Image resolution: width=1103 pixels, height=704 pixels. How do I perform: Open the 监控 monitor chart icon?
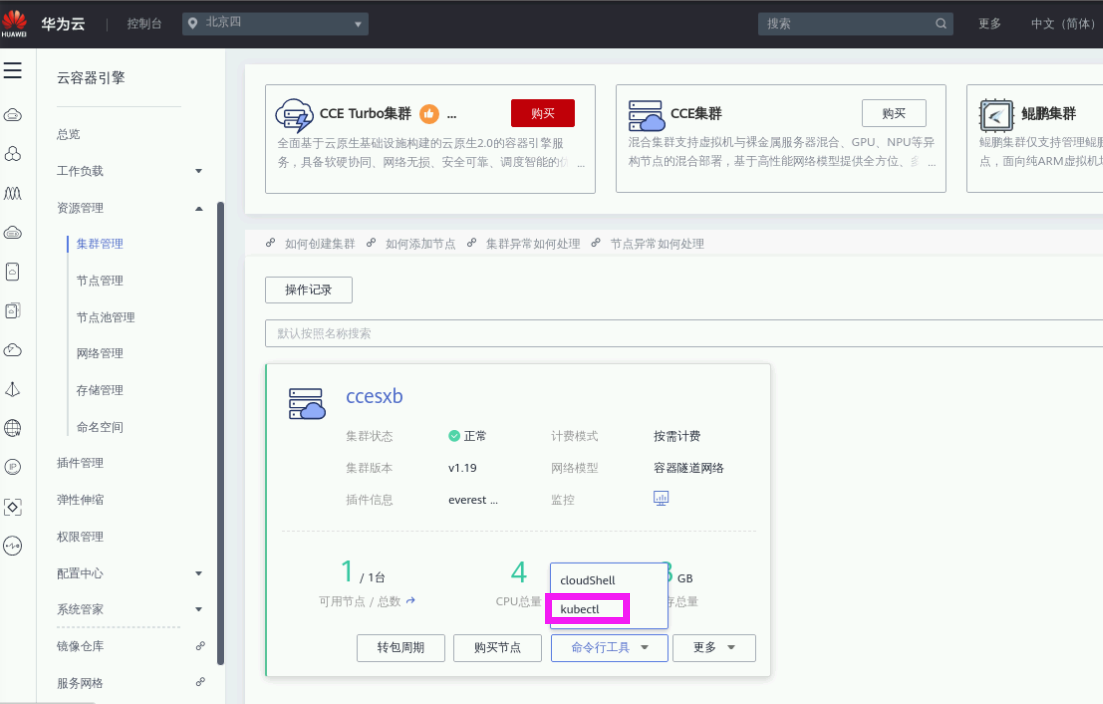point(661,499)
